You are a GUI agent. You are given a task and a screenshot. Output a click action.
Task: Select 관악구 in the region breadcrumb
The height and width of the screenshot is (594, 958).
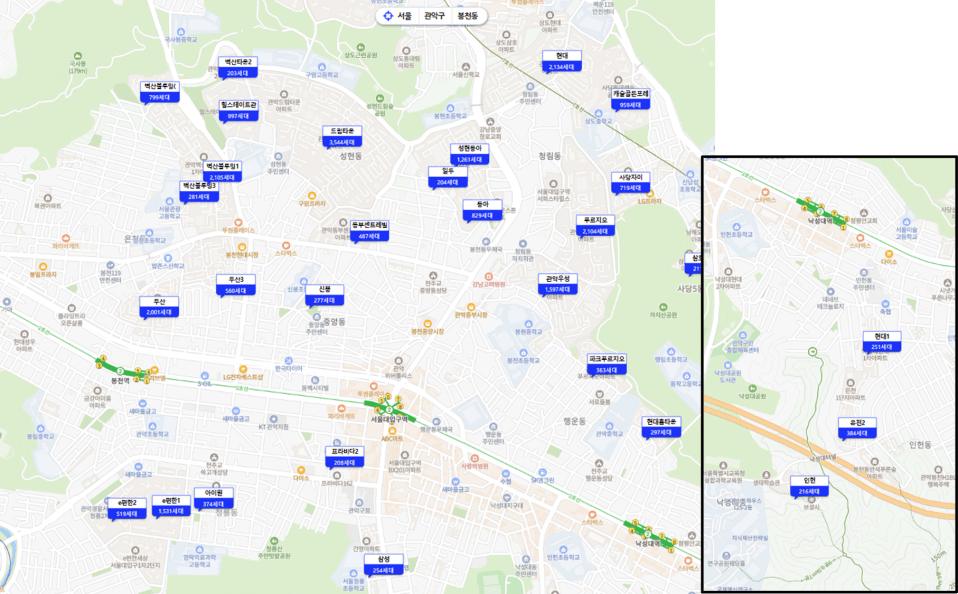[434, 16]
